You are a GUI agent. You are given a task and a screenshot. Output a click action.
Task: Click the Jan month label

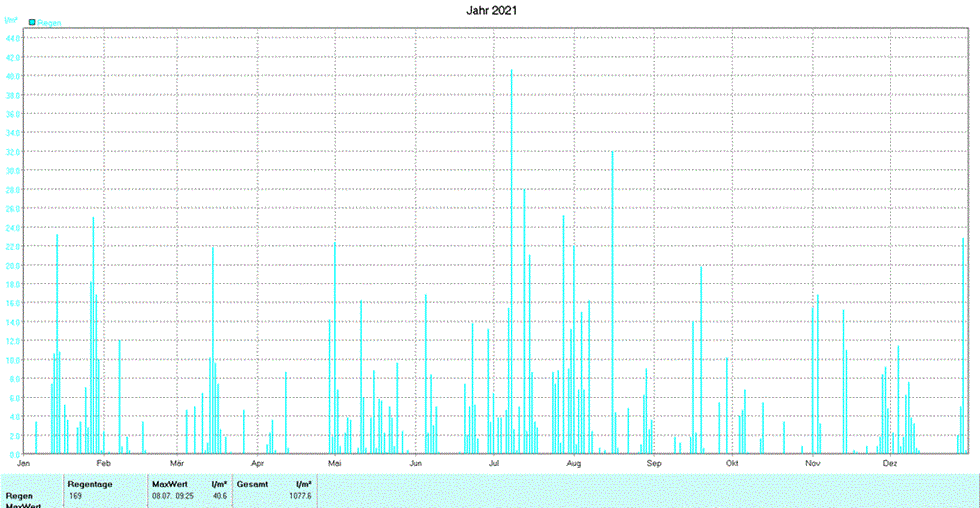pos(24,463)
